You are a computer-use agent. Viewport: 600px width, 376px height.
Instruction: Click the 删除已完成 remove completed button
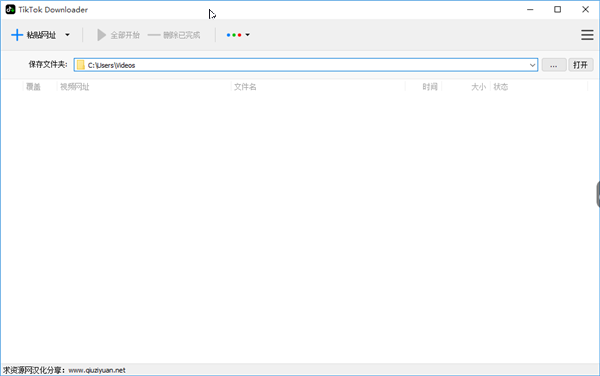coord(174,35)
